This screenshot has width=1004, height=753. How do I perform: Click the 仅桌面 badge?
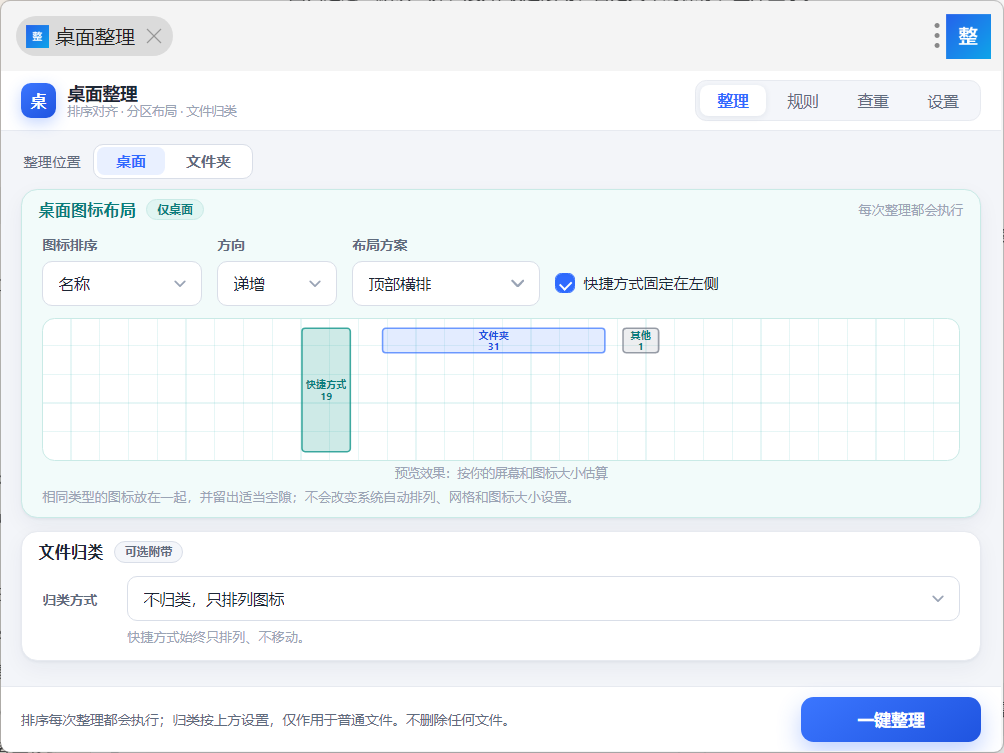175,209
